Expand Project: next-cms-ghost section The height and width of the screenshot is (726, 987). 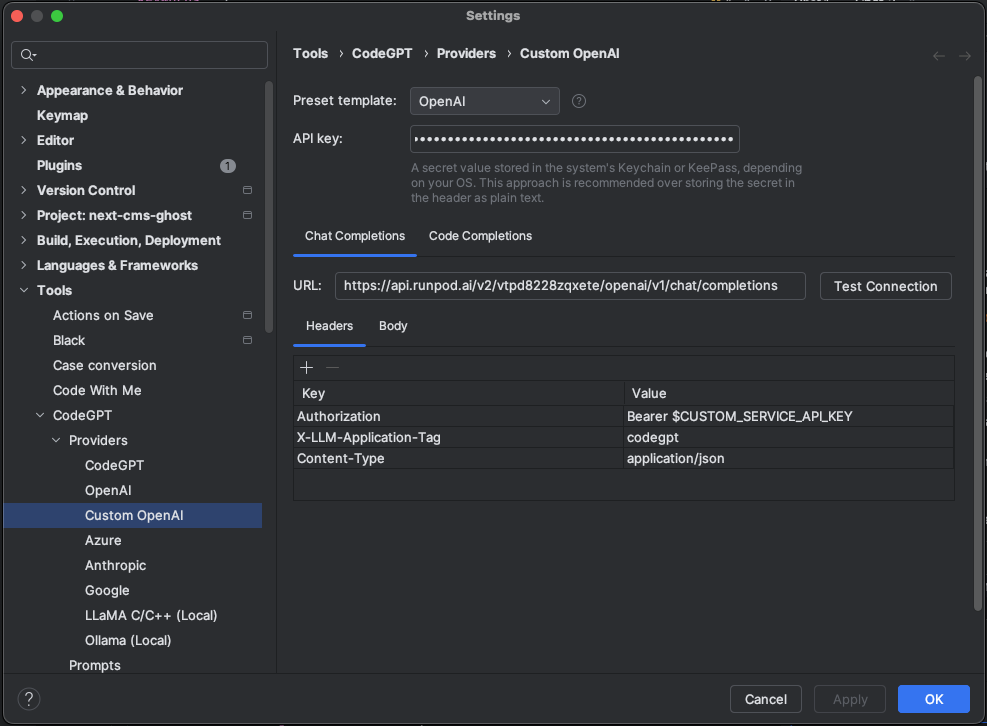click(x=24, y=215)
